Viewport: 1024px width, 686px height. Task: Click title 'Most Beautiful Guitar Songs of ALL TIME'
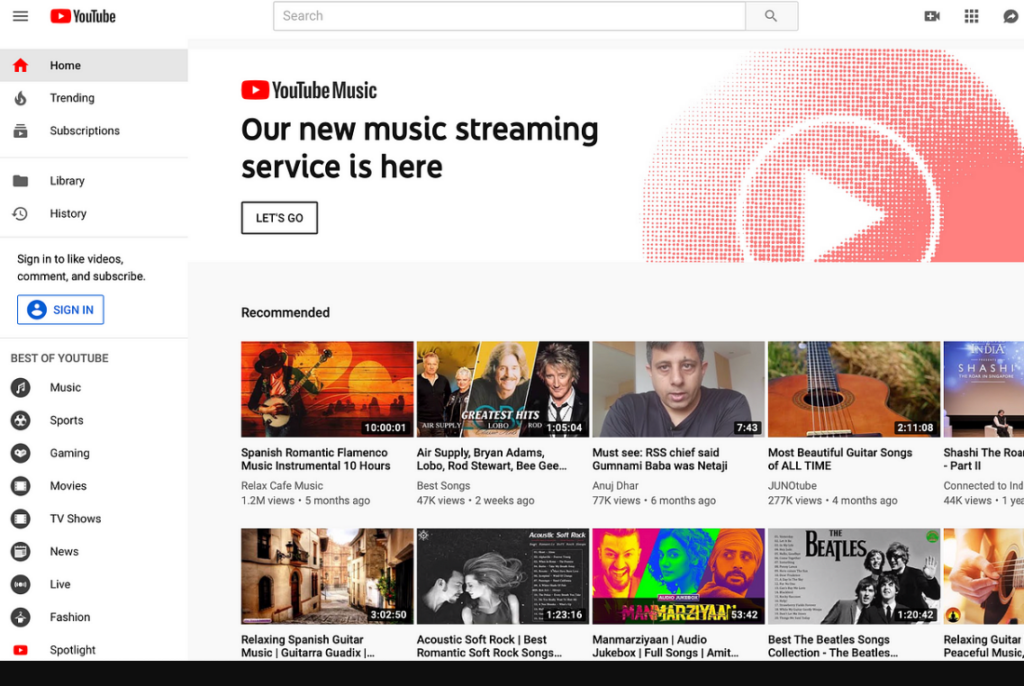(x=840, y=459)
